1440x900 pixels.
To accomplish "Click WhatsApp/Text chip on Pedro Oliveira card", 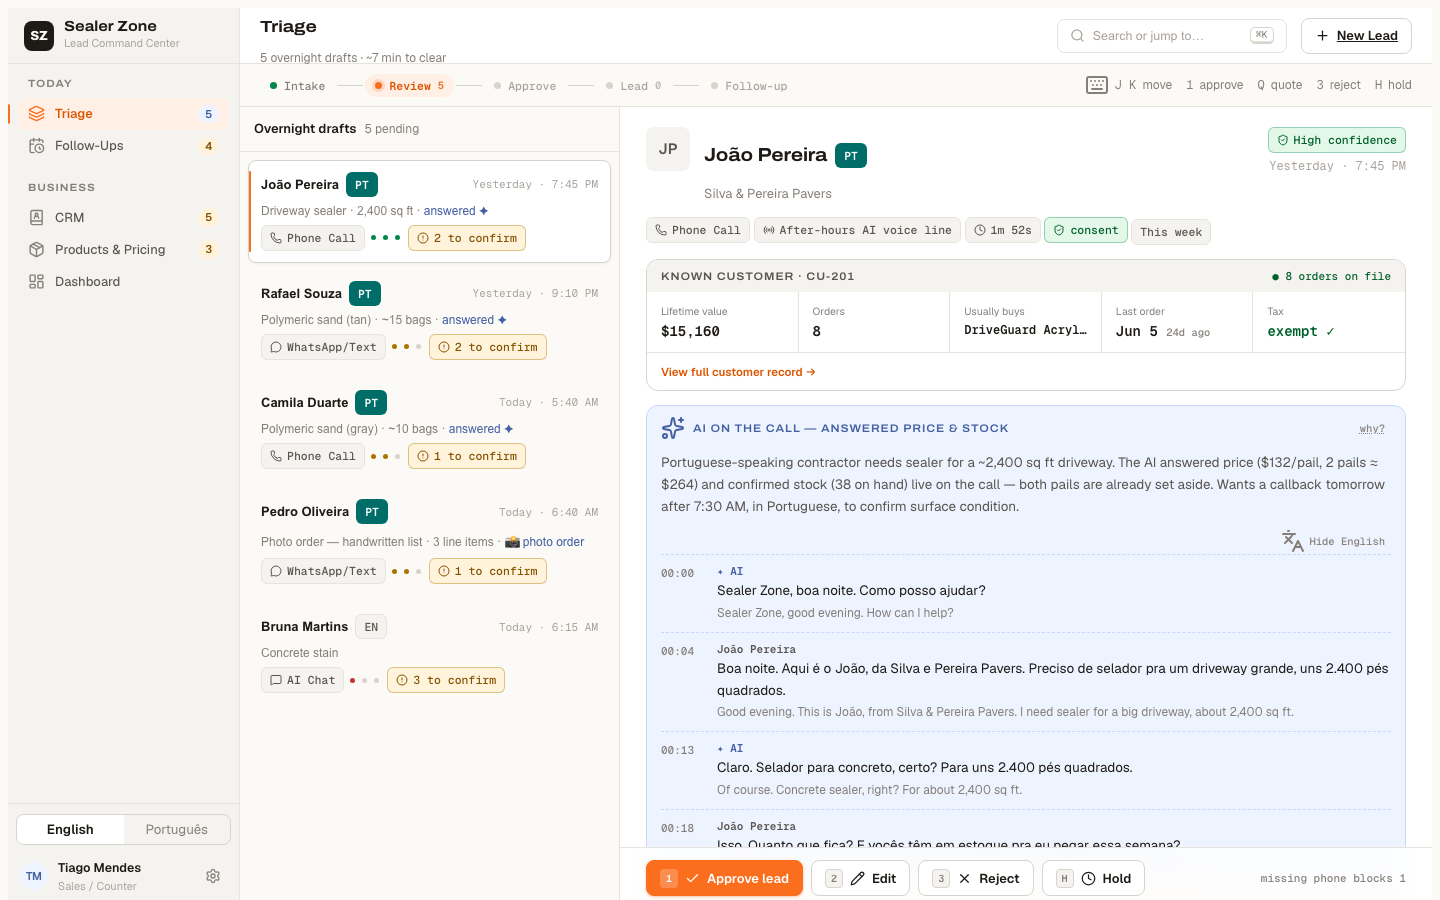I will pyautogui.click(x=323, y=571).
